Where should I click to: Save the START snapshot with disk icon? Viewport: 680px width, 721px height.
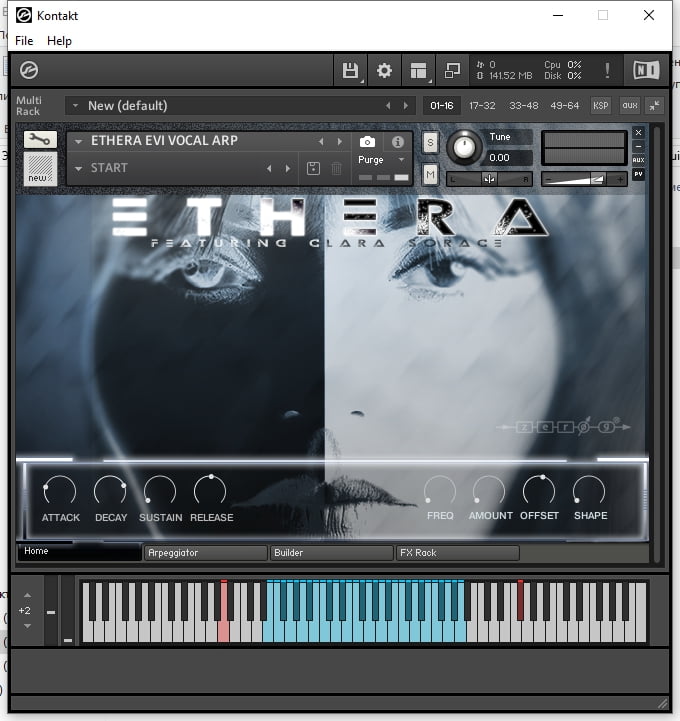314,168
